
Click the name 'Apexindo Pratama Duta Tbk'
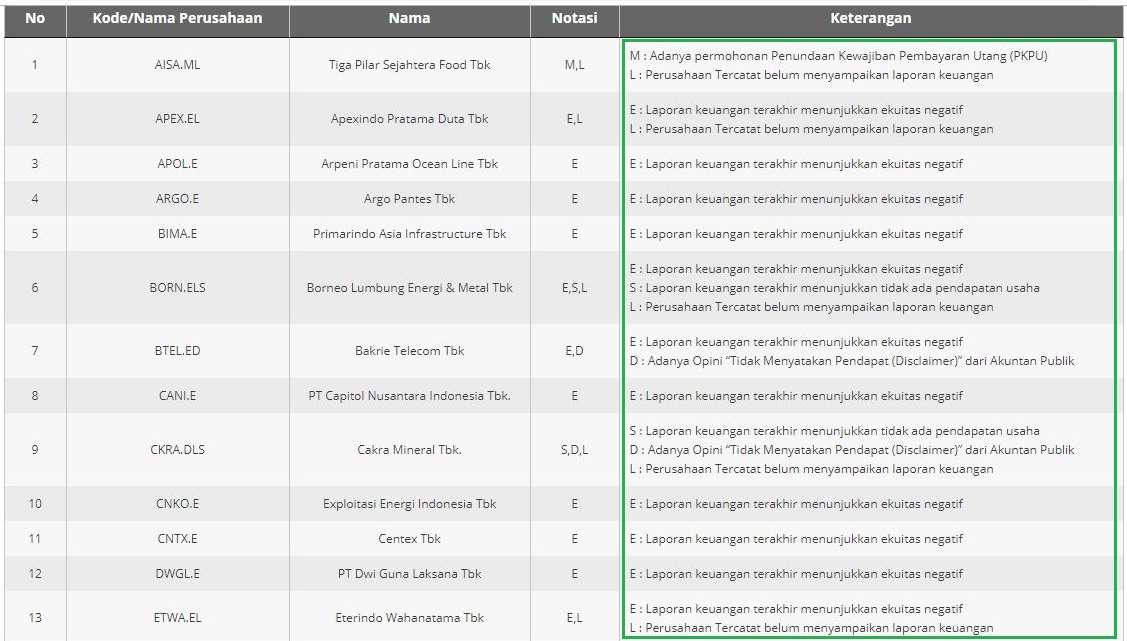410,119
